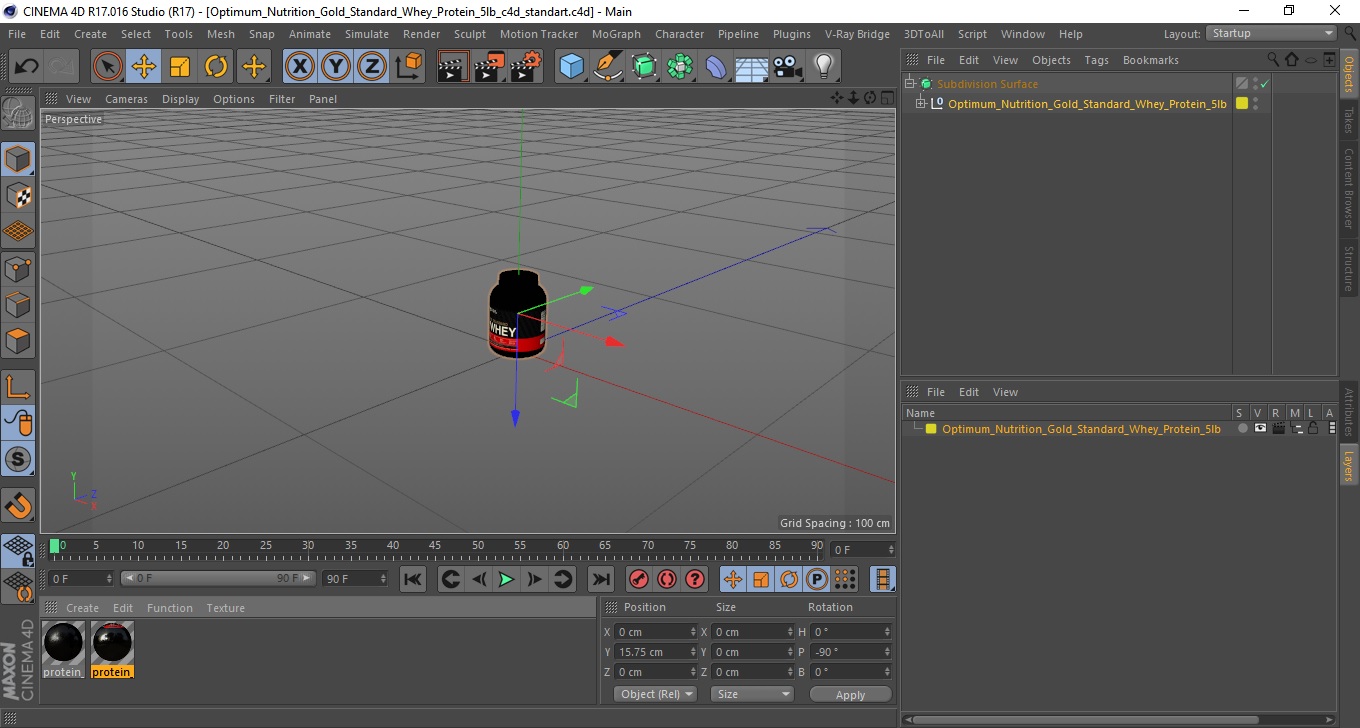Toggle the Viewport Solo S icon
This screenshot has height=728, width=1360.
(18, 460)
